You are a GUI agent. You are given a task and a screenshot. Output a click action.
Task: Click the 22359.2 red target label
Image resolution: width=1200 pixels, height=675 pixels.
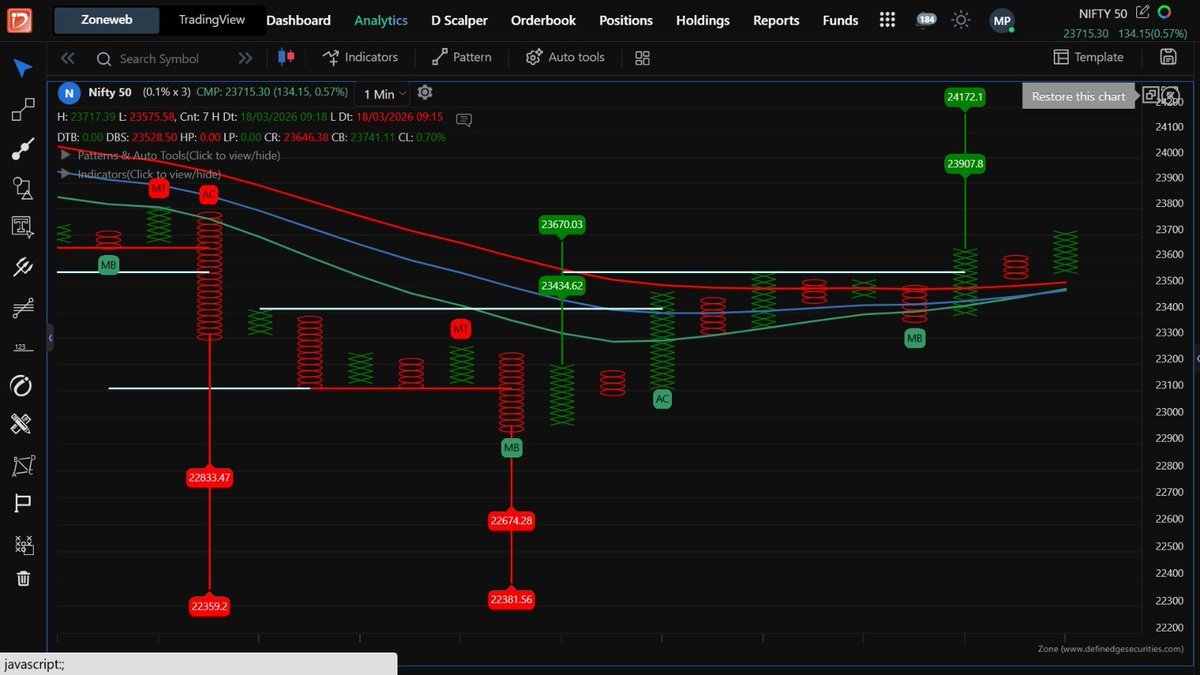click(x=209, y=606)
